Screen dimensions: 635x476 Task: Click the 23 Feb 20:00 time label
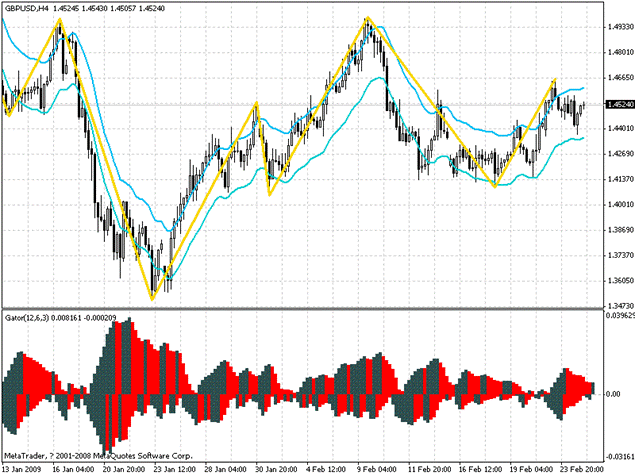pos(582,470)
